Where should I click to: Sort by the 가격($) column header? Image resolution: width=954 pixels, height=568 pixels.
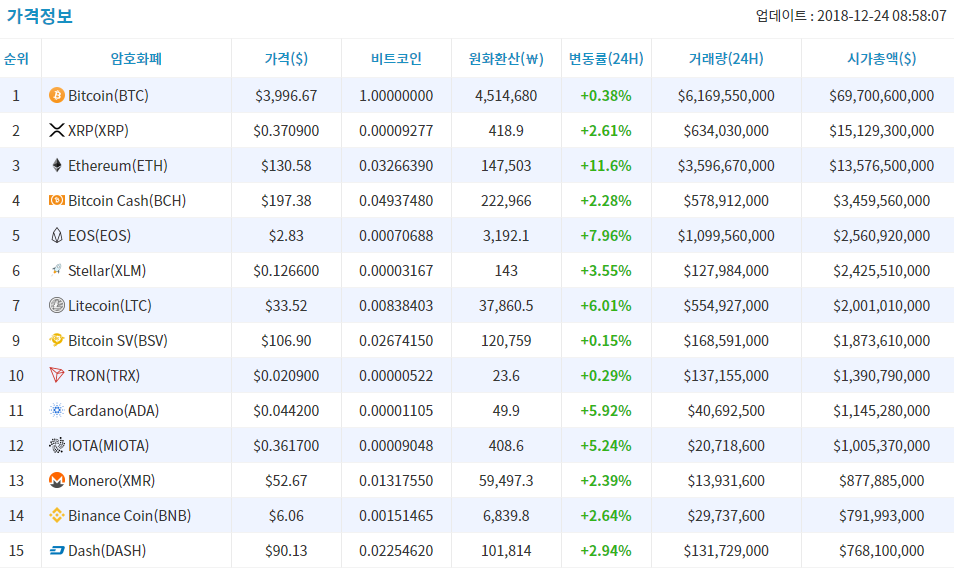286,58
